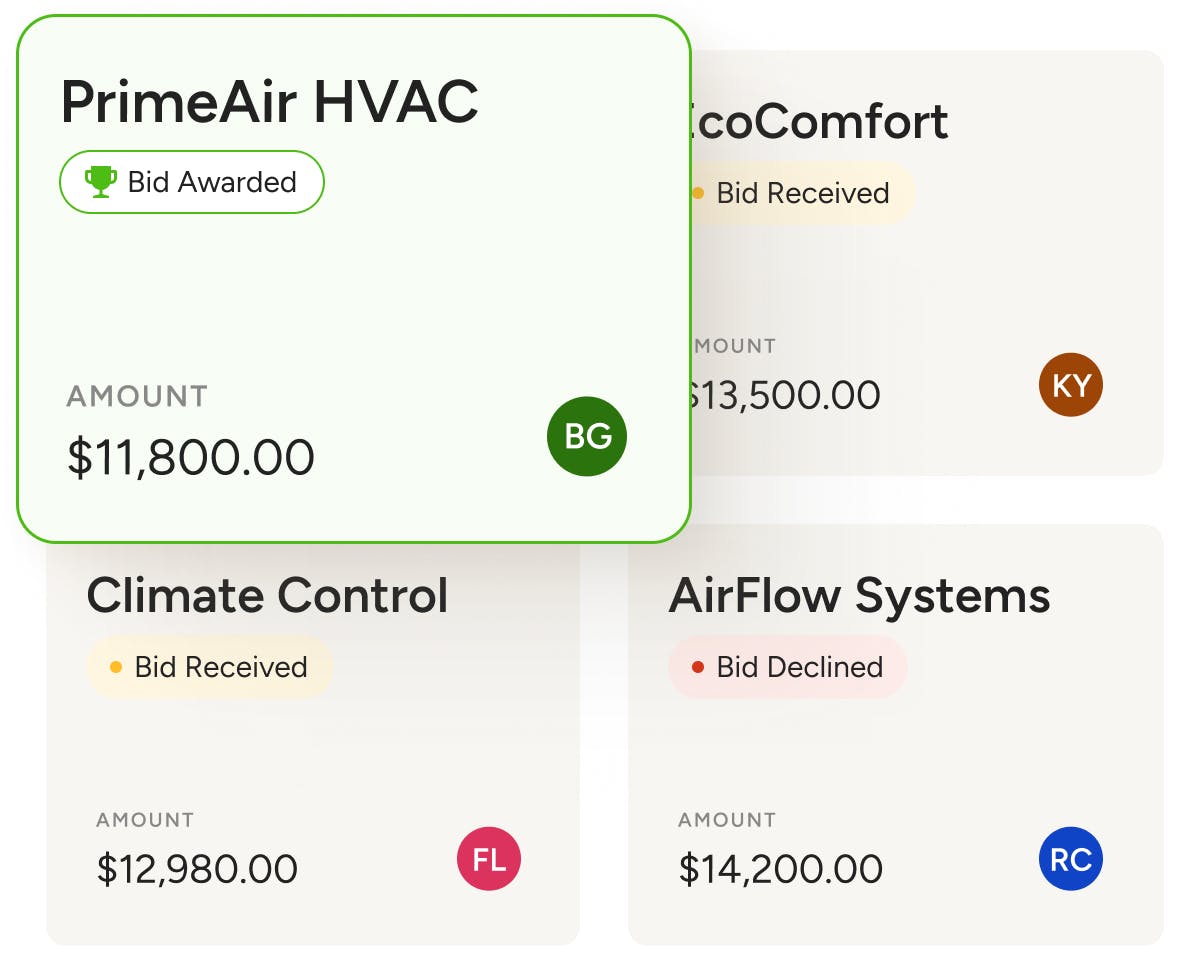The height and width of the screenshot is (960, 1180).
Task: Select EcoComfort's Bid Received badge
Action: [x=802, y=193]
